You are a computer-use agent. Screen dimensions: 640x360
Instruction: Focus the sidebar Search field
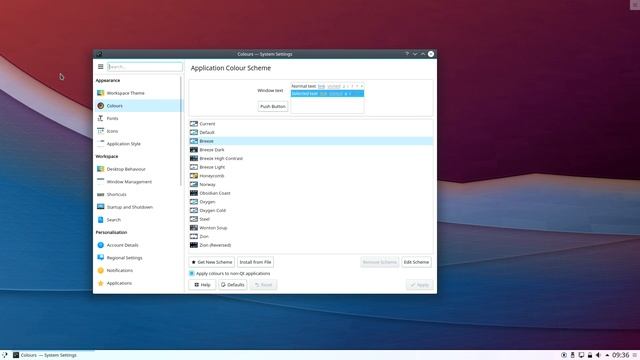[144, 67]
